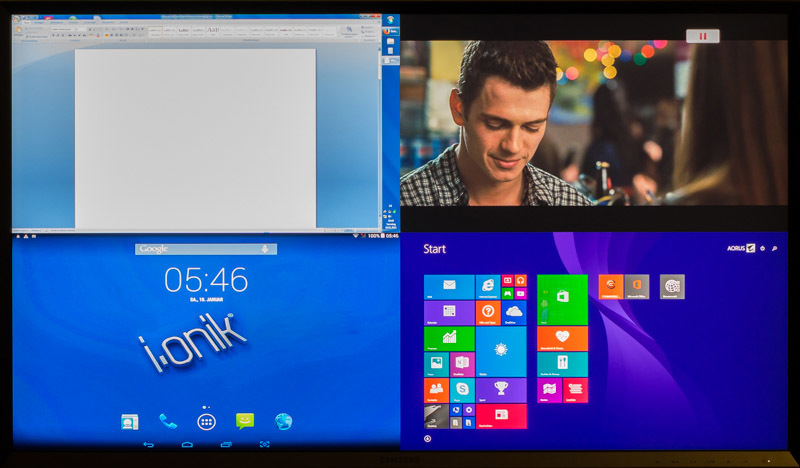Open the magenta Camera small tile
Image resolution: width=800 pixels, height=468 pixels.
click(520, 293)
